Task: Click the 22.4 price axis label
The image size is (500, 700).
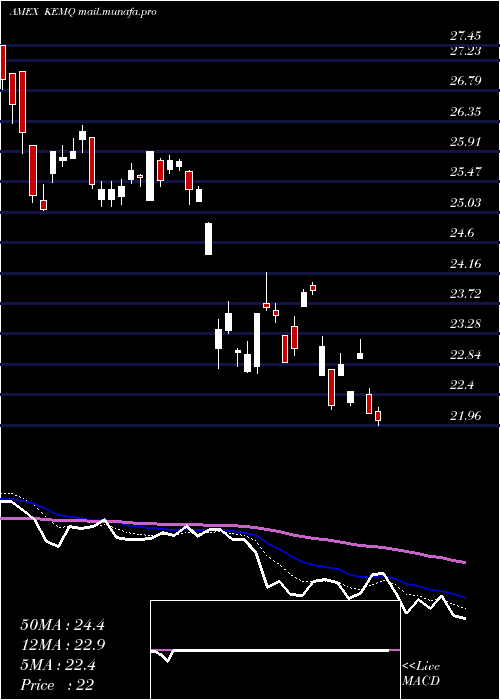Action: [462, 385]
